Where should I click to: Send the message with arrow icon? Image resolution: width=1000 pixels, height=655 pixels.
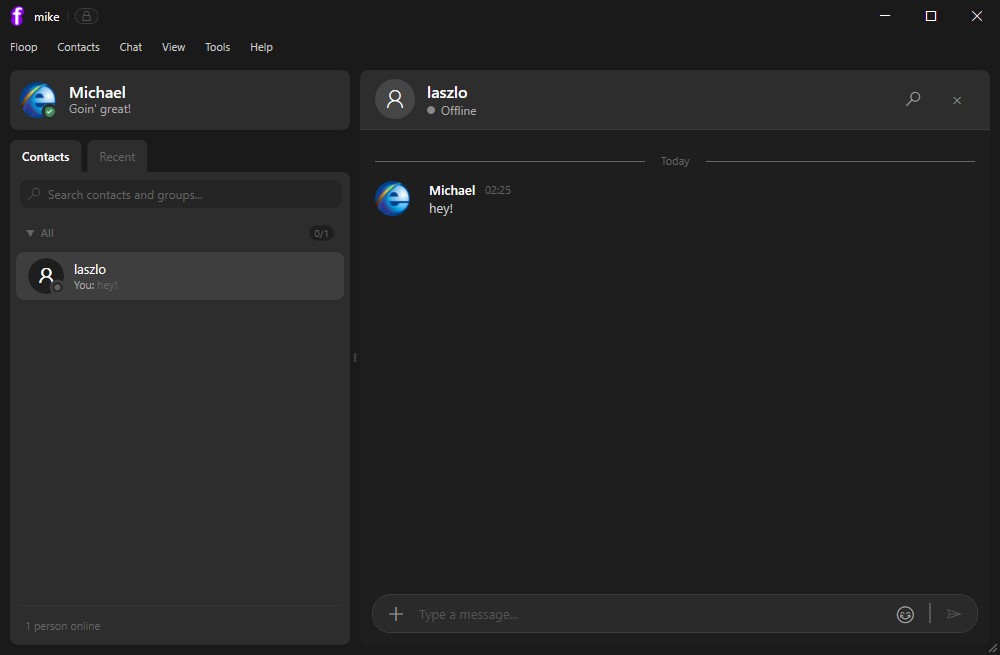[954, 614]
